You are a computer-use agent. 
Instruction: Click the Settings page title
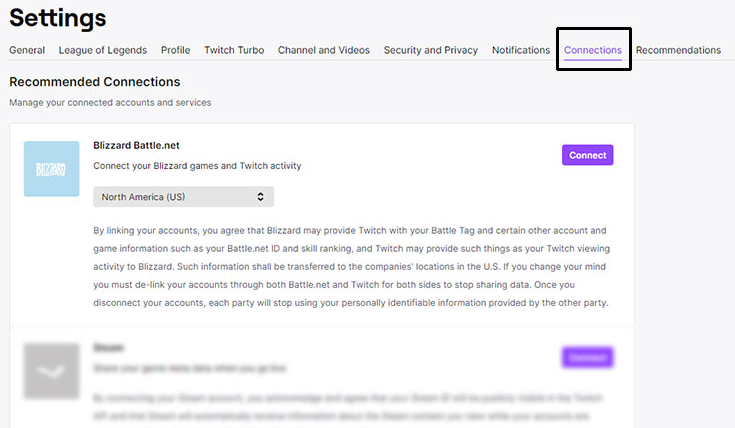point(58,18)
